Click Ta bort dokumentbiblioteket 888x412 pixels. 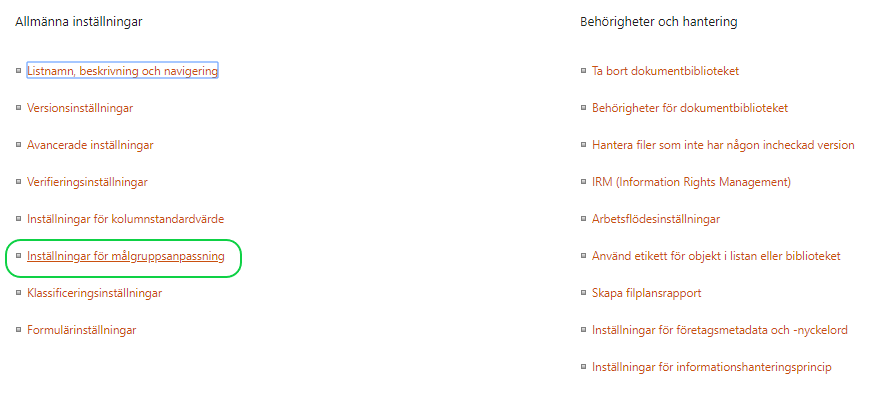pyautogui.click(x=665, y=71)
